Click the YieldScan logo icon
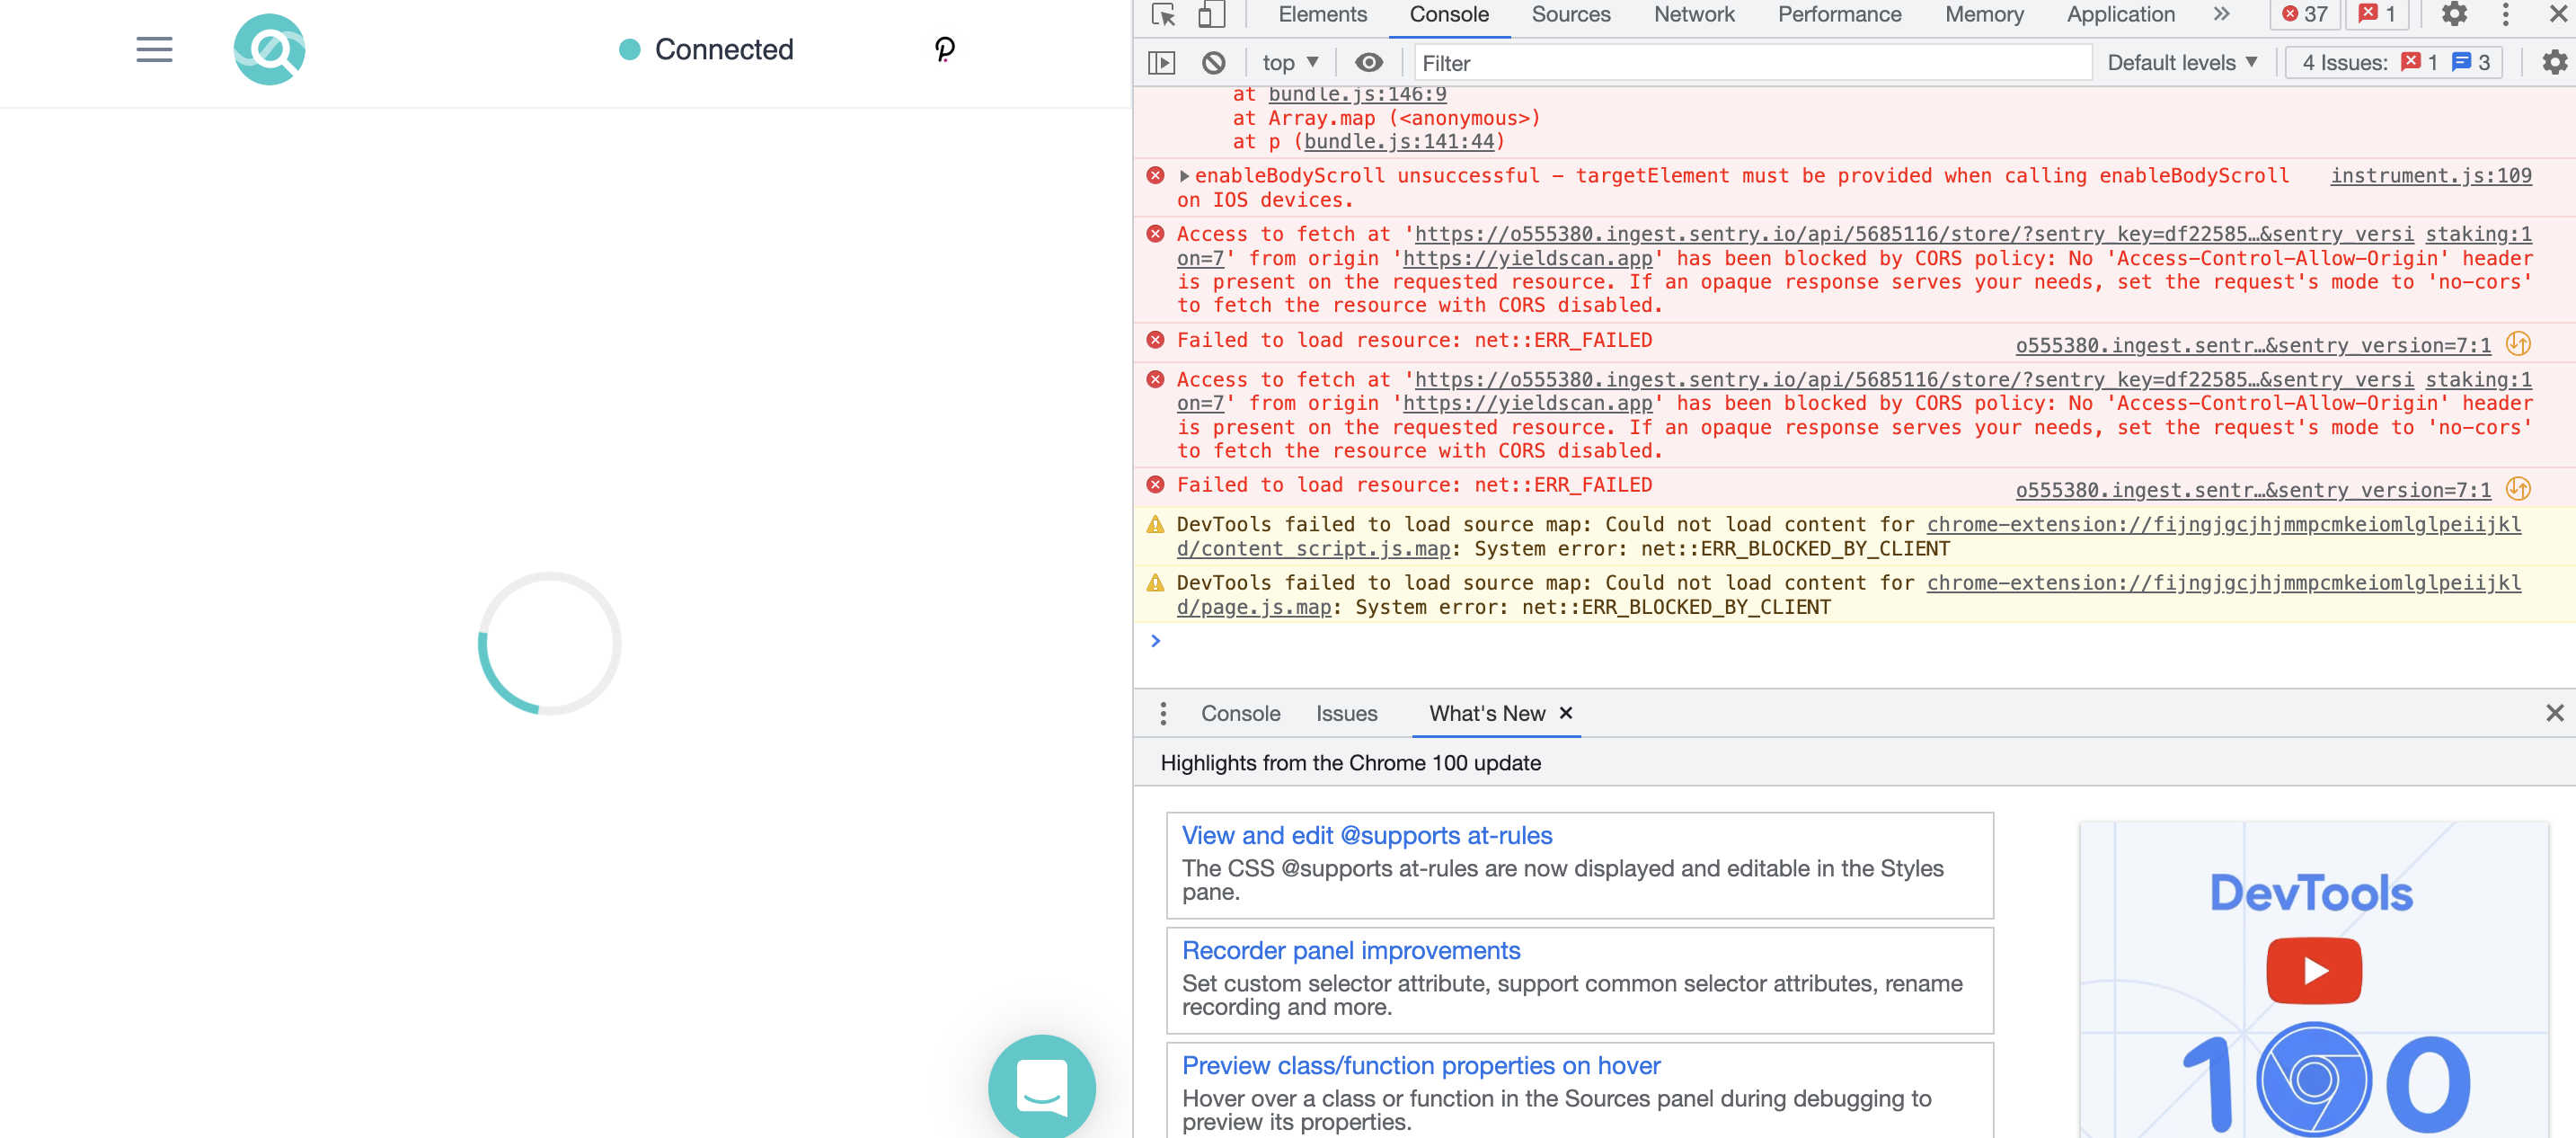 click(x=269, y=49)
